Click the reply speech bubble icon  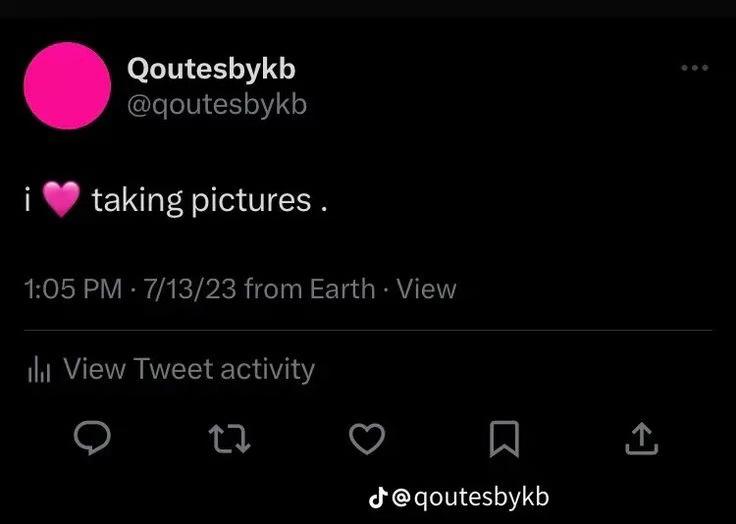tap(92, 438)
